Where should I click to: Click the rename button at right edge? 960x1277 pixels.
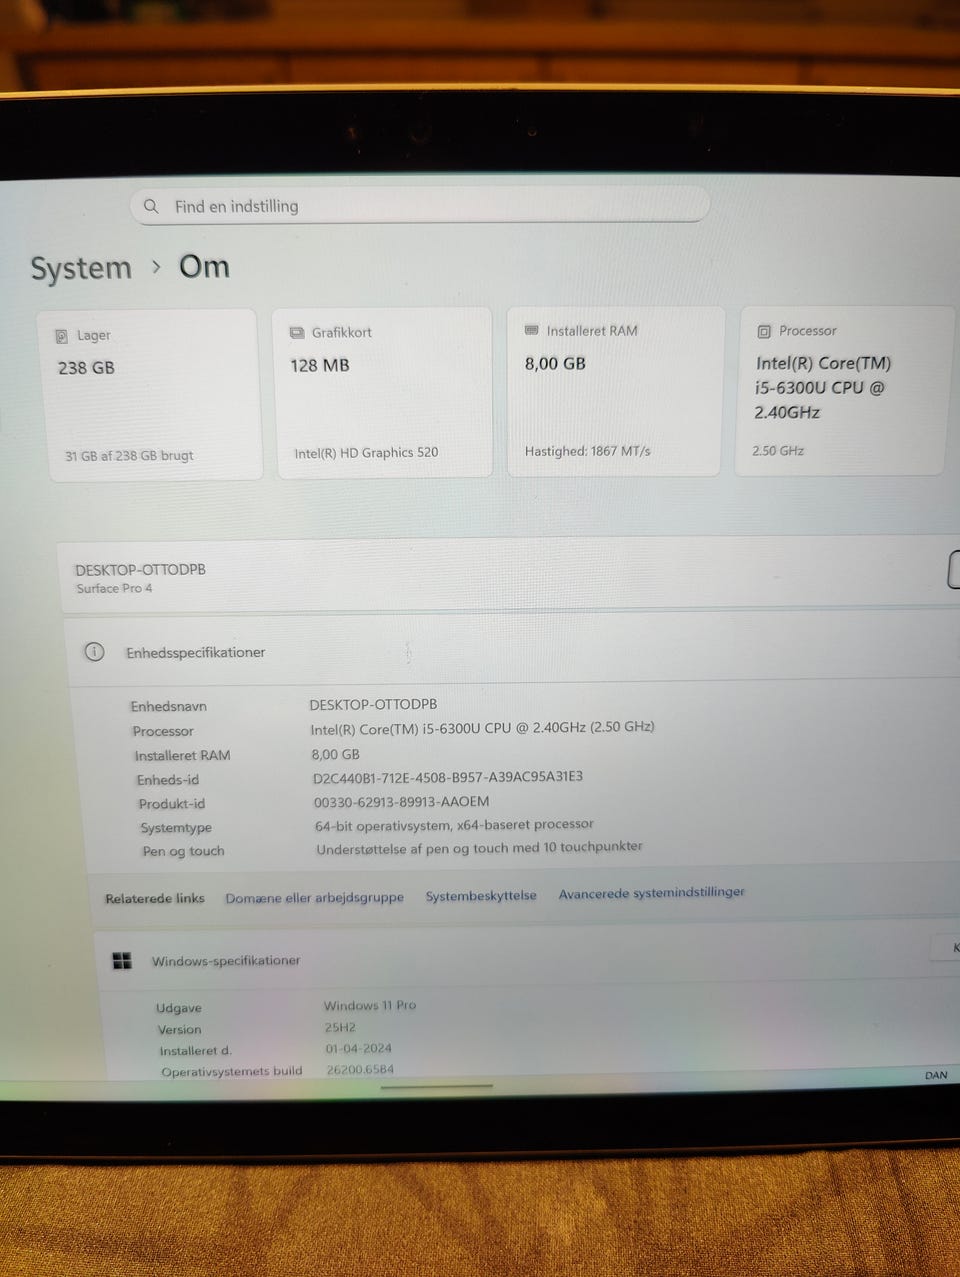pos(954,569)
